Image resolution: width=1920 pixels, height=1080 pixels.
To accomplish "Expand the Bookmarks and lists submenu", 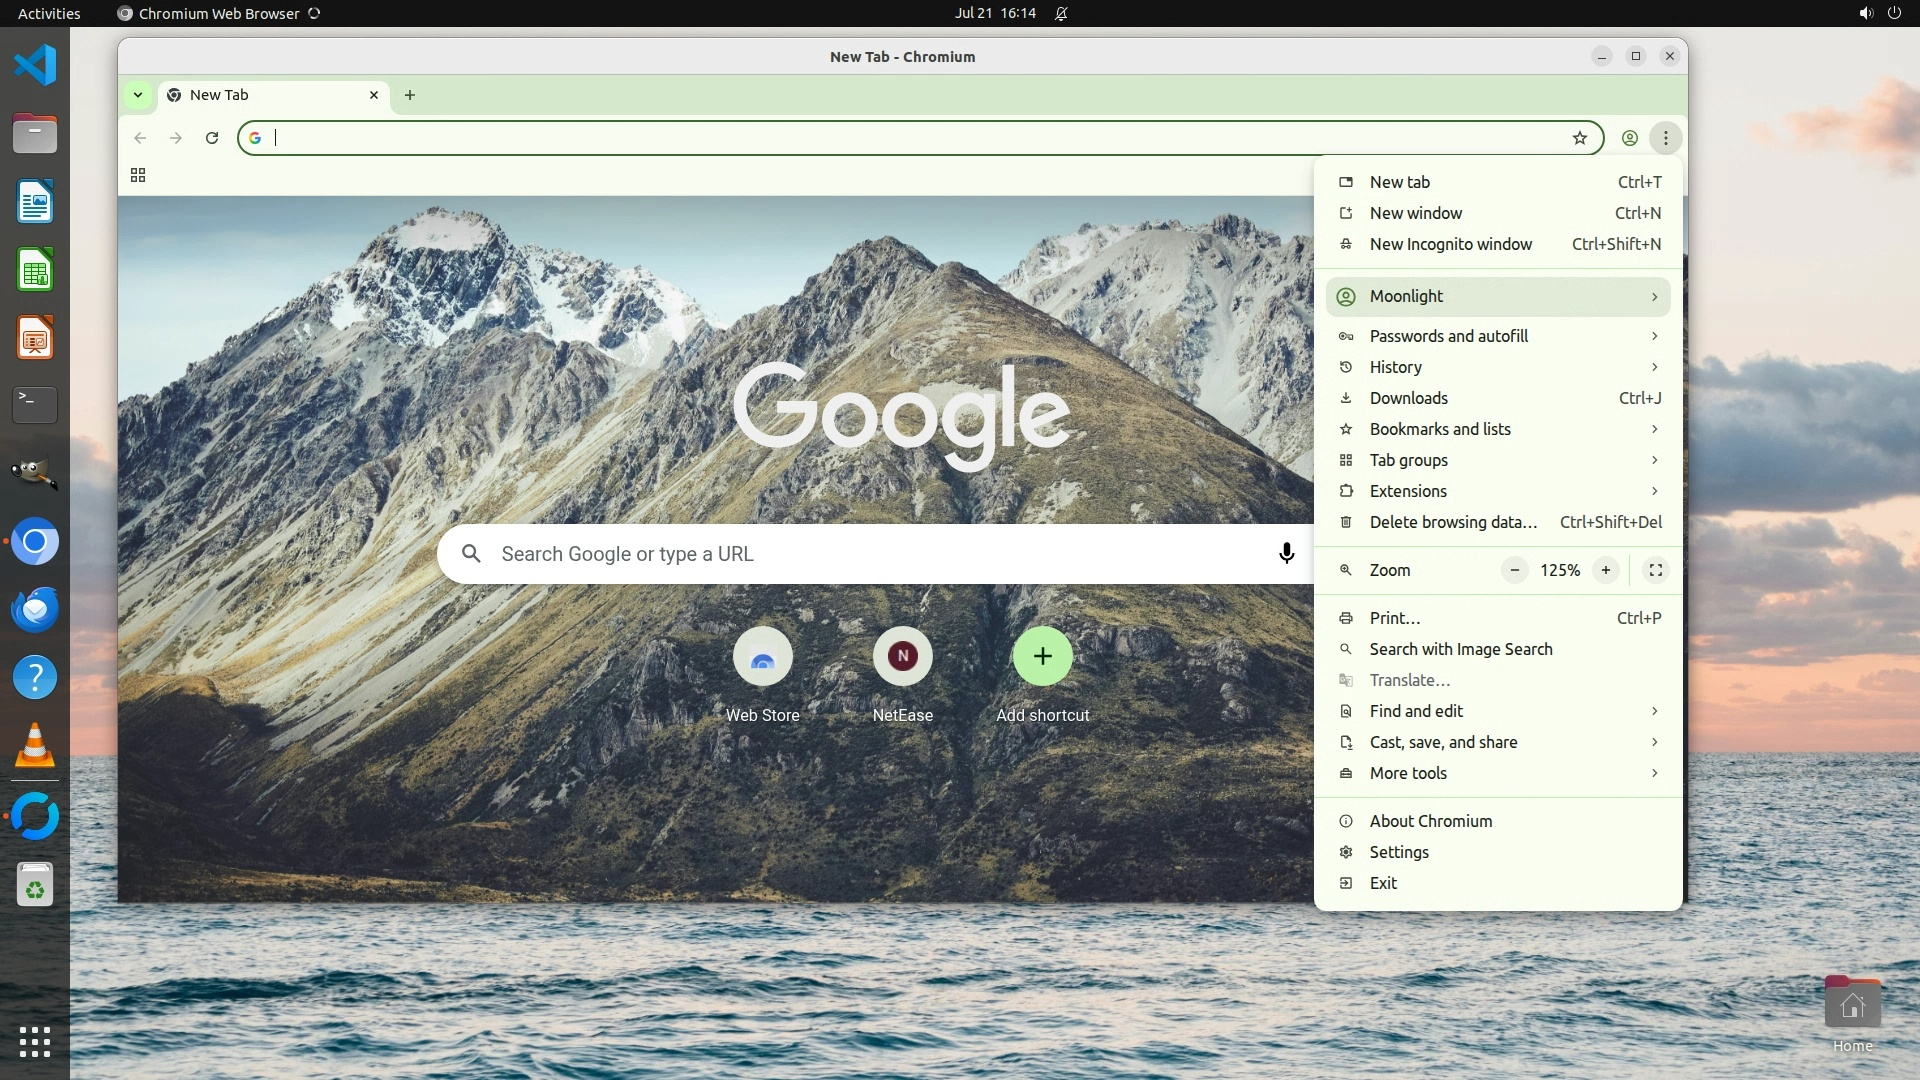I will pyautogui.click(x=1498, y=429).
